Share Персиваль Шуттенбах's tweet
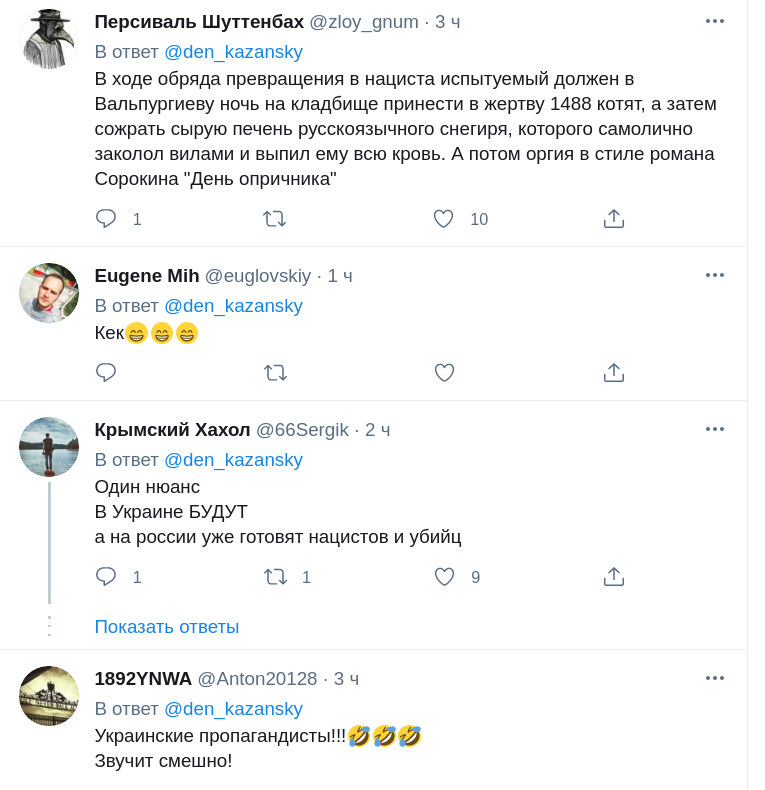Screen dimensions: 765x790 pyautogui.click(x=614, y=219)
